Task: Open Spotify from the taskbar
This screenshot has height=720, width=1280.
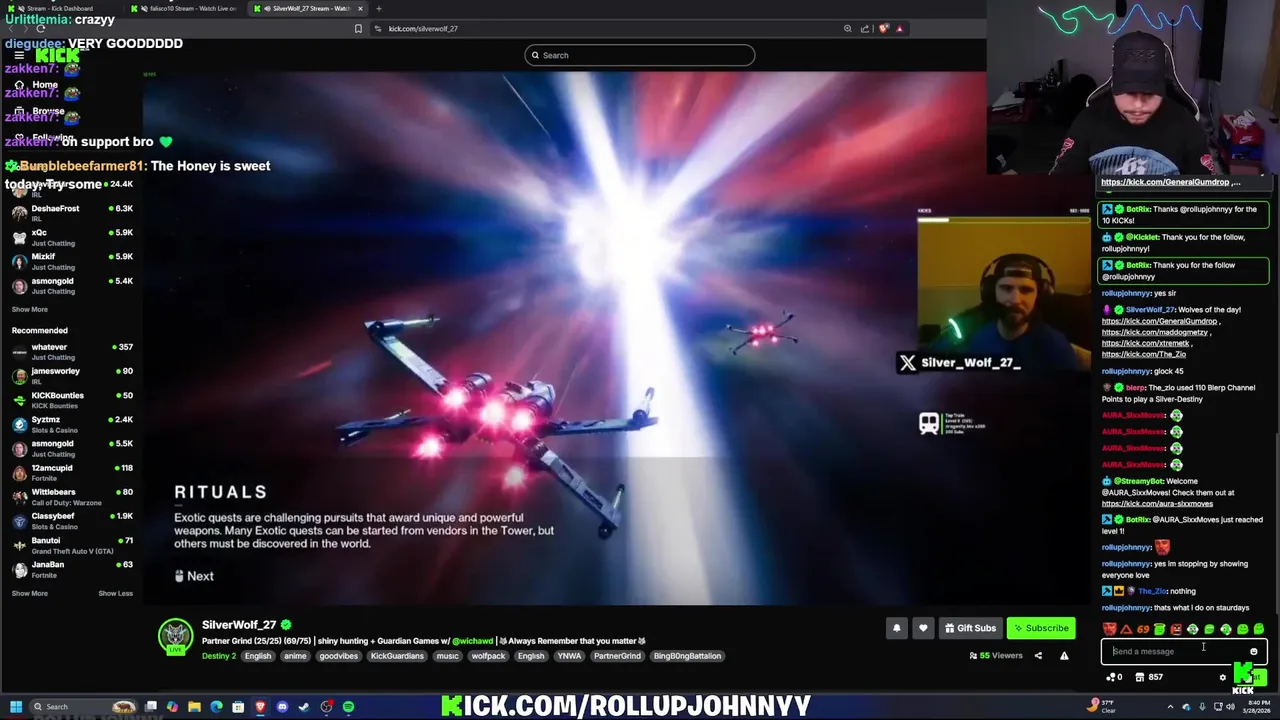Action: tap(348, 707)
